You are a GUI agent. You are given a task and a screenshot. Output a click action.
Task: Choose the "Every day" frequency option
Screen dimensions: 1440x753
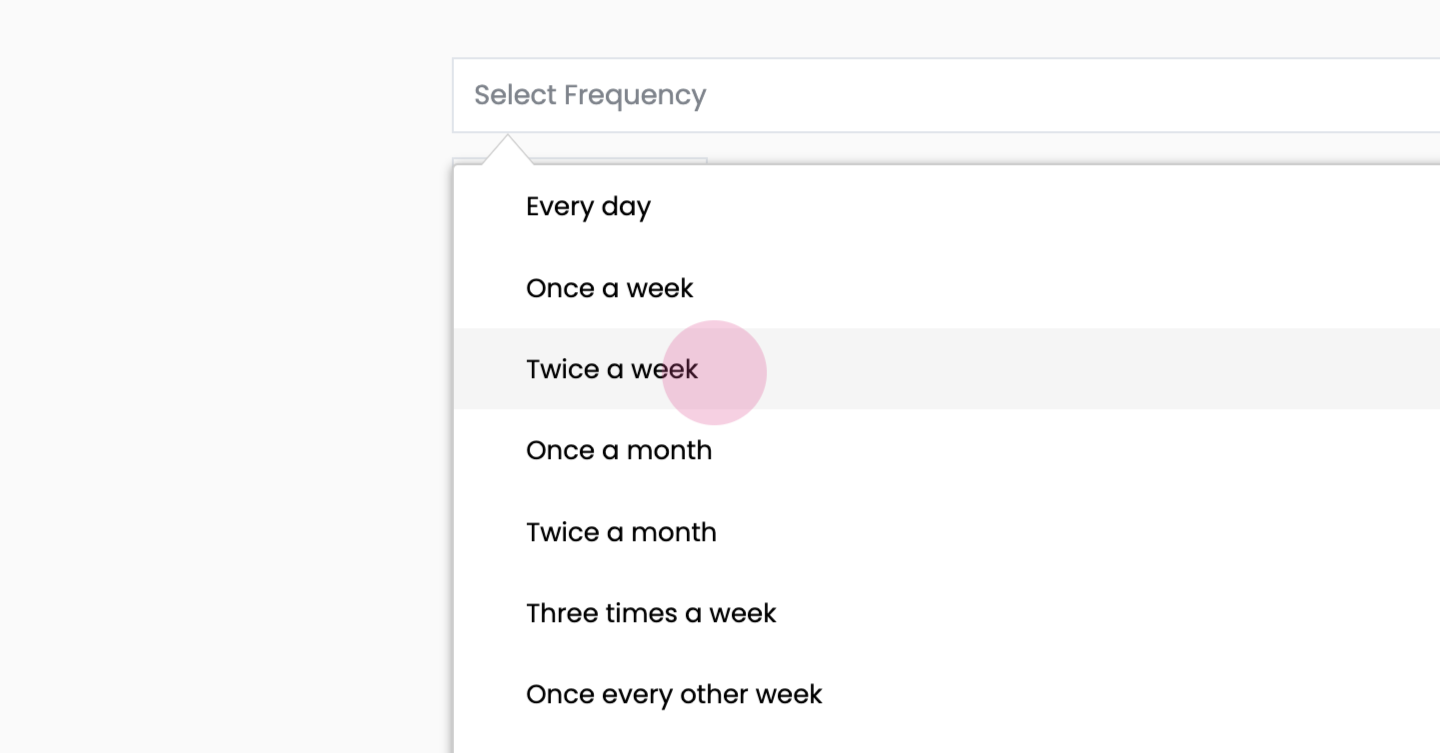coord(588,207)
